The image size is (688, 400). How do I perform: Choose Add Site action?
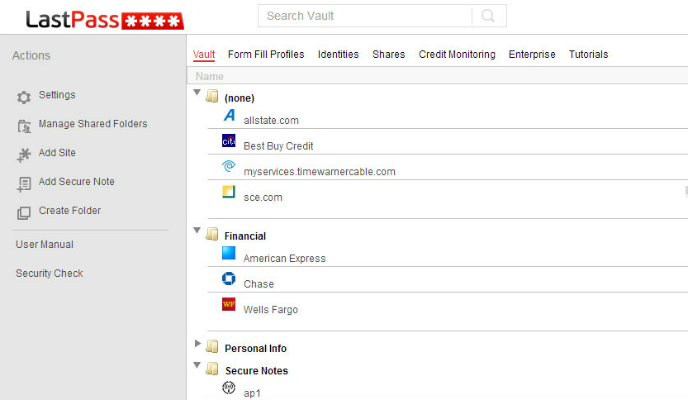click(57, 153)
